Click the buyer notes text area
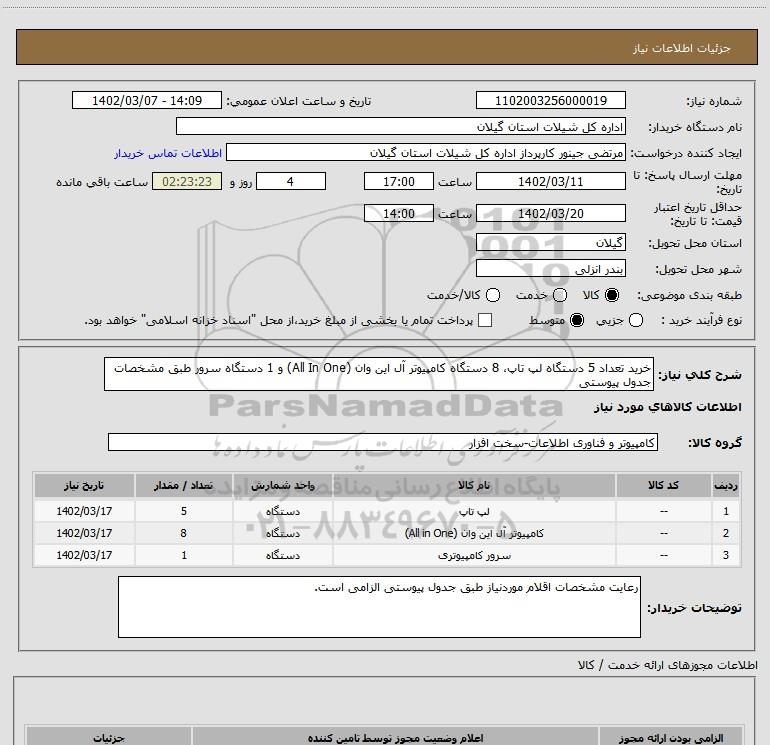770x745 pixels. tap(379, 607)
